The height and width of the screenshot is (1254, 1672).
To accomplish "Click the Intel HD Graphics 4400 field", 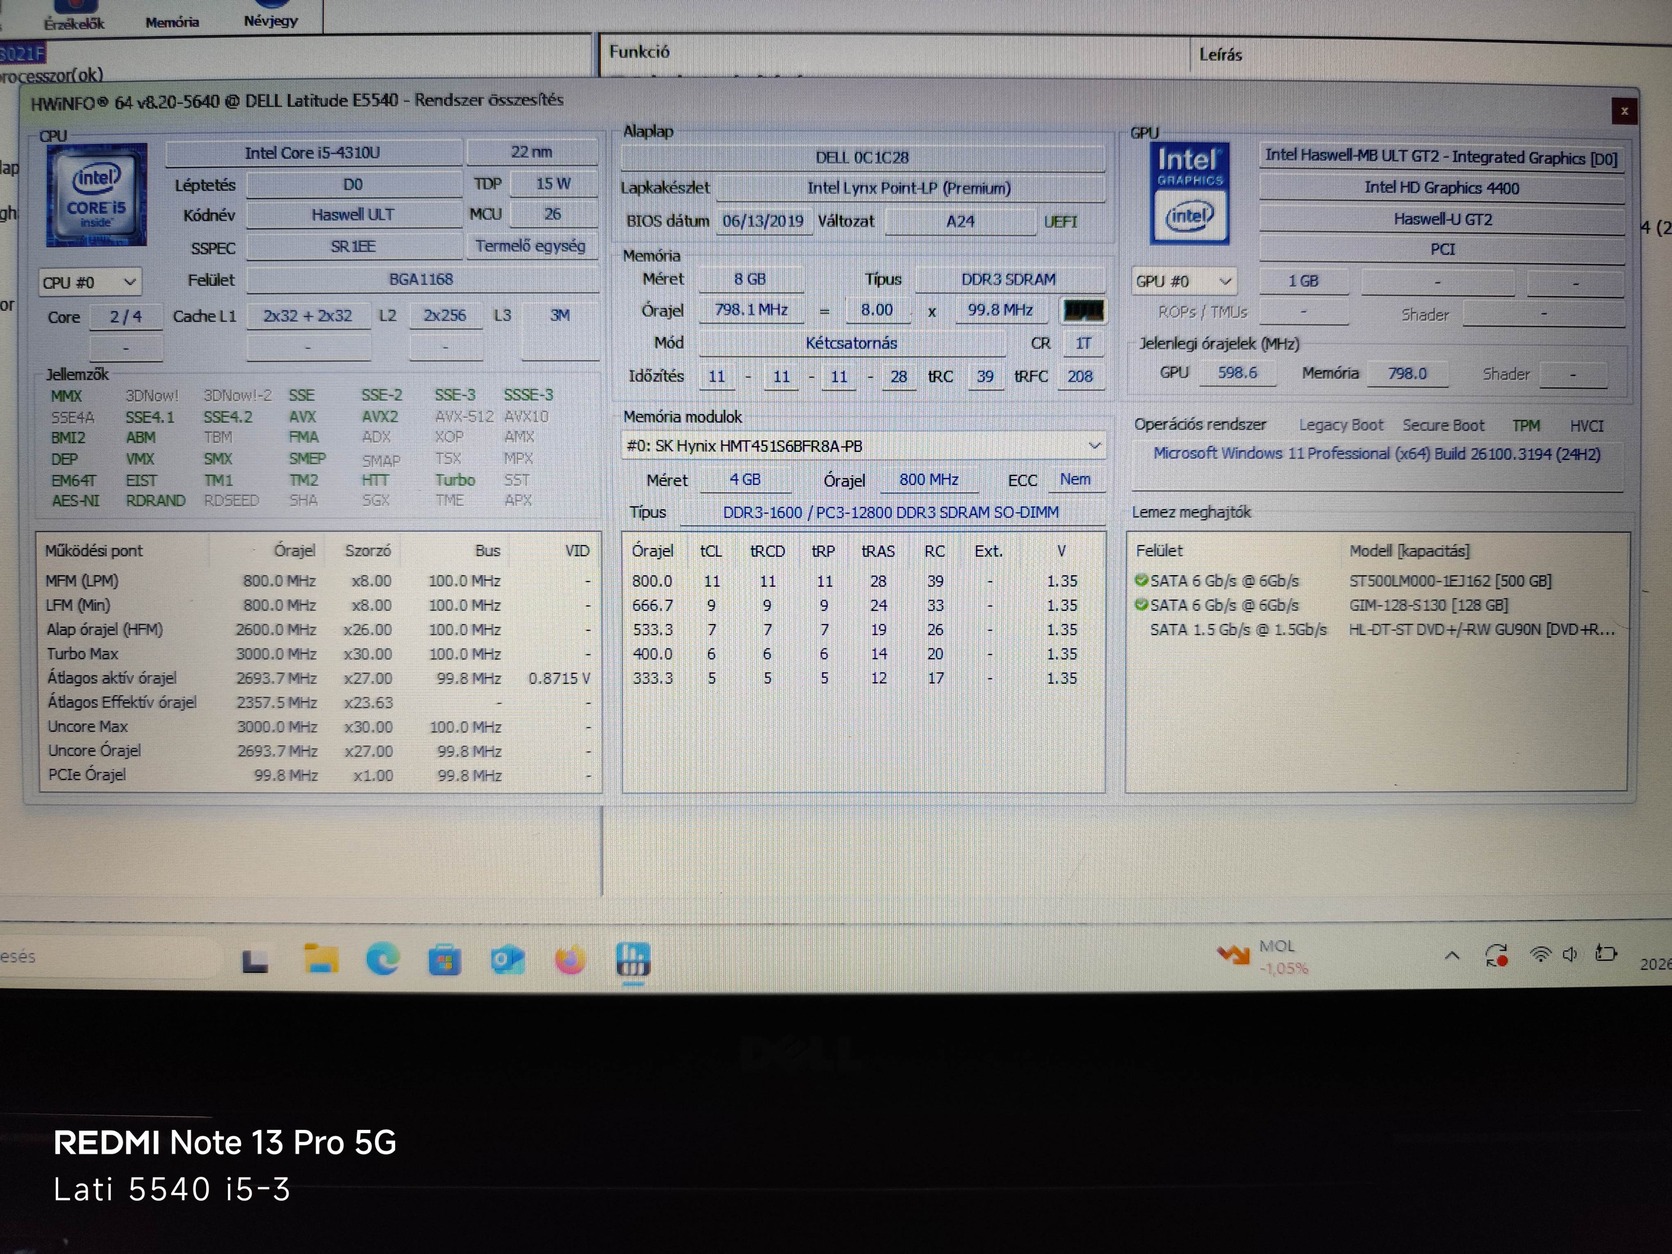I will click(1441, 188).
